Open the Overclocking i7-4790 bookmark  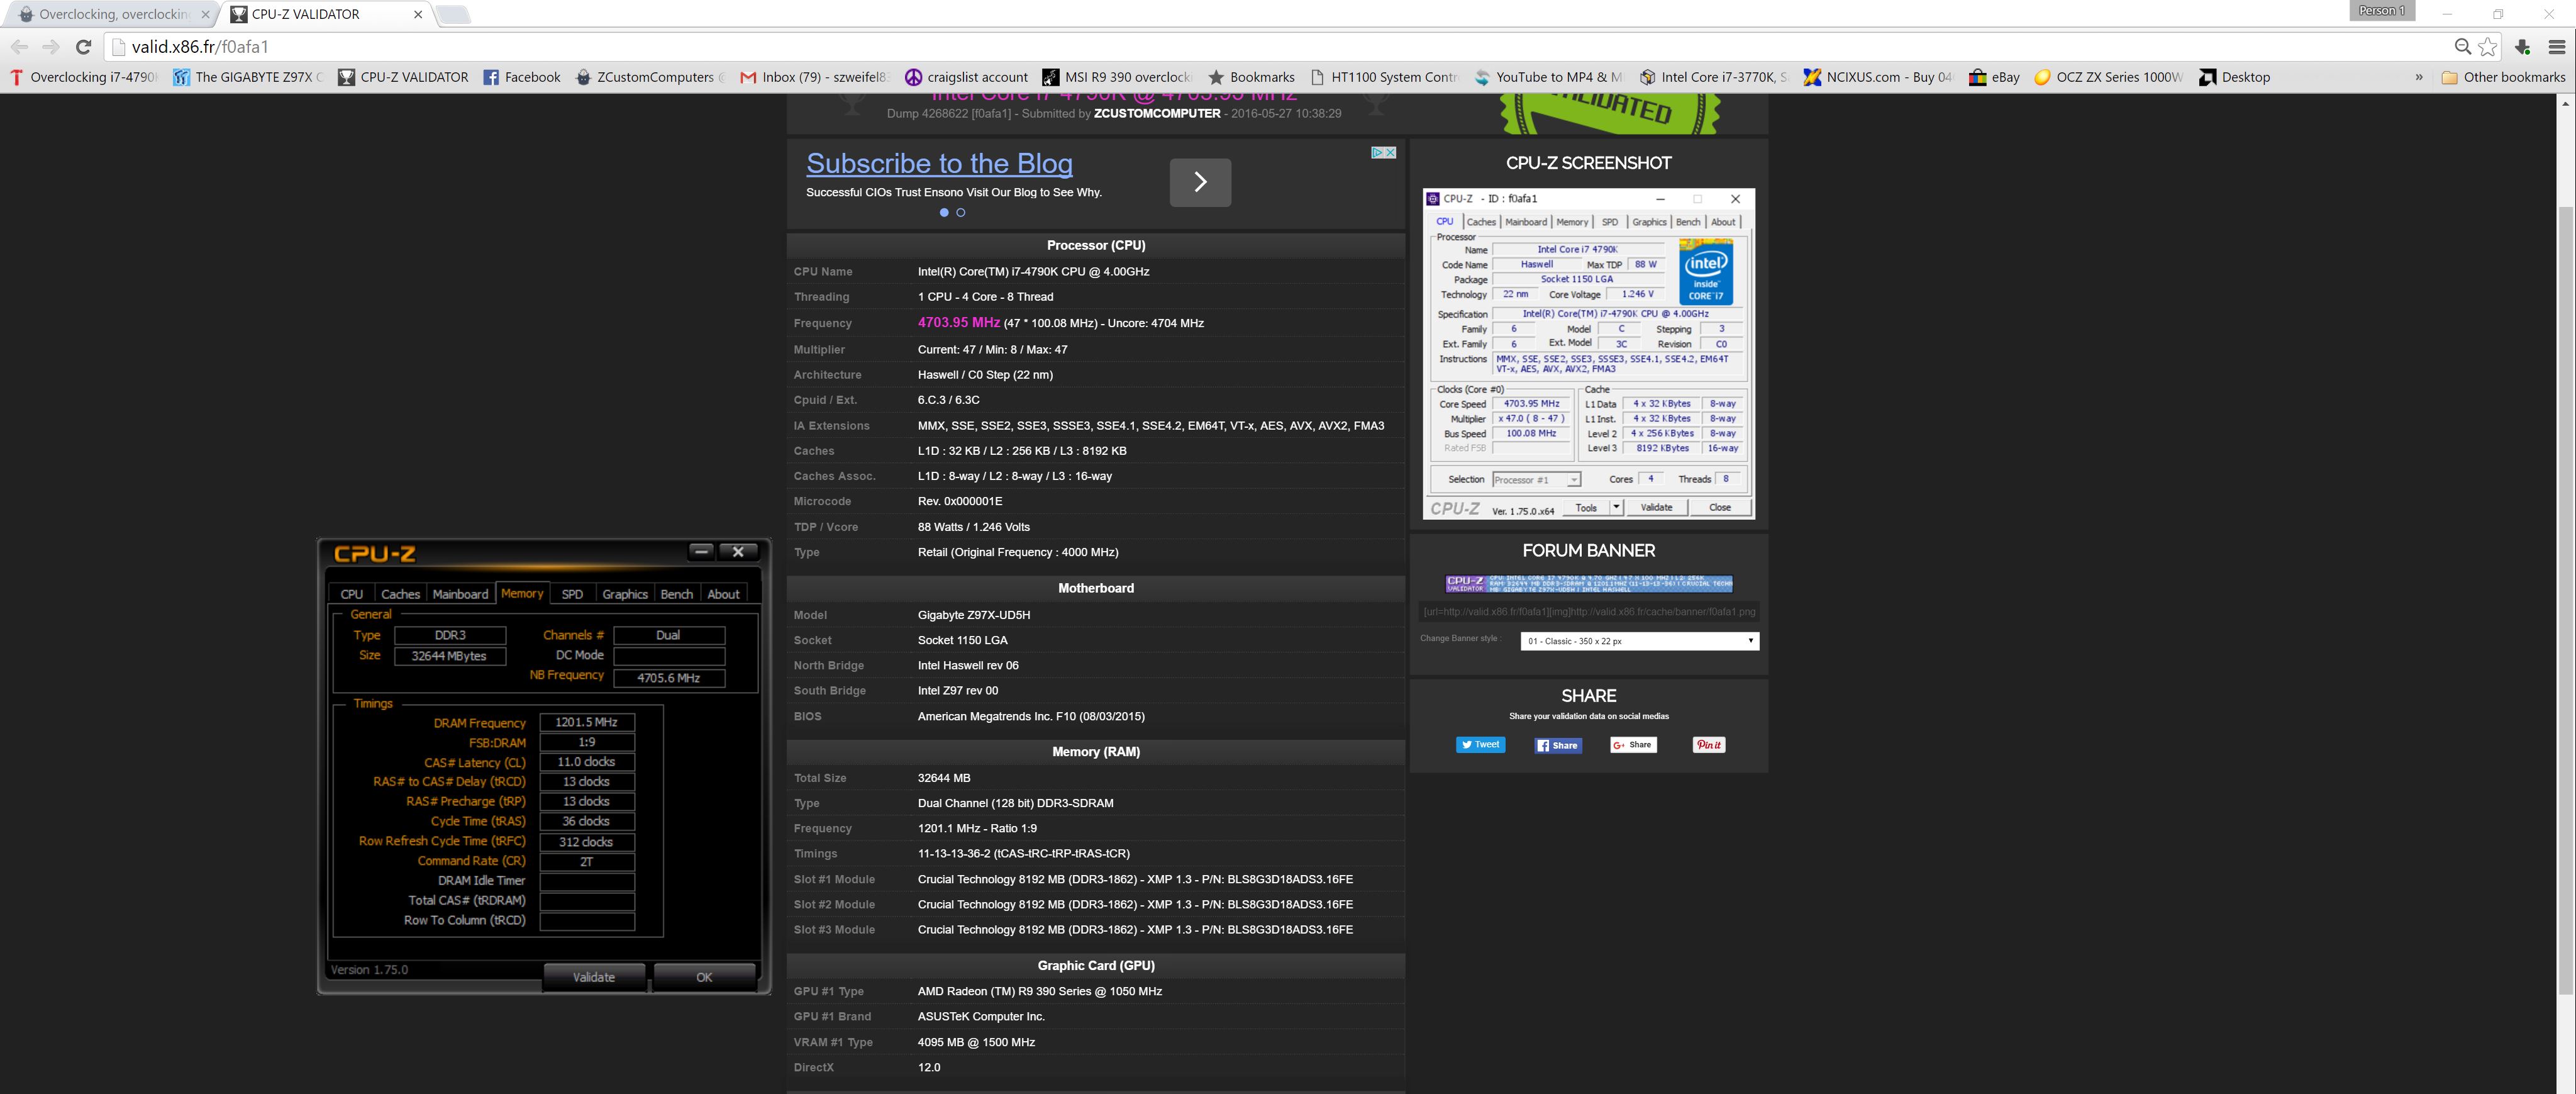pos(84,77)
